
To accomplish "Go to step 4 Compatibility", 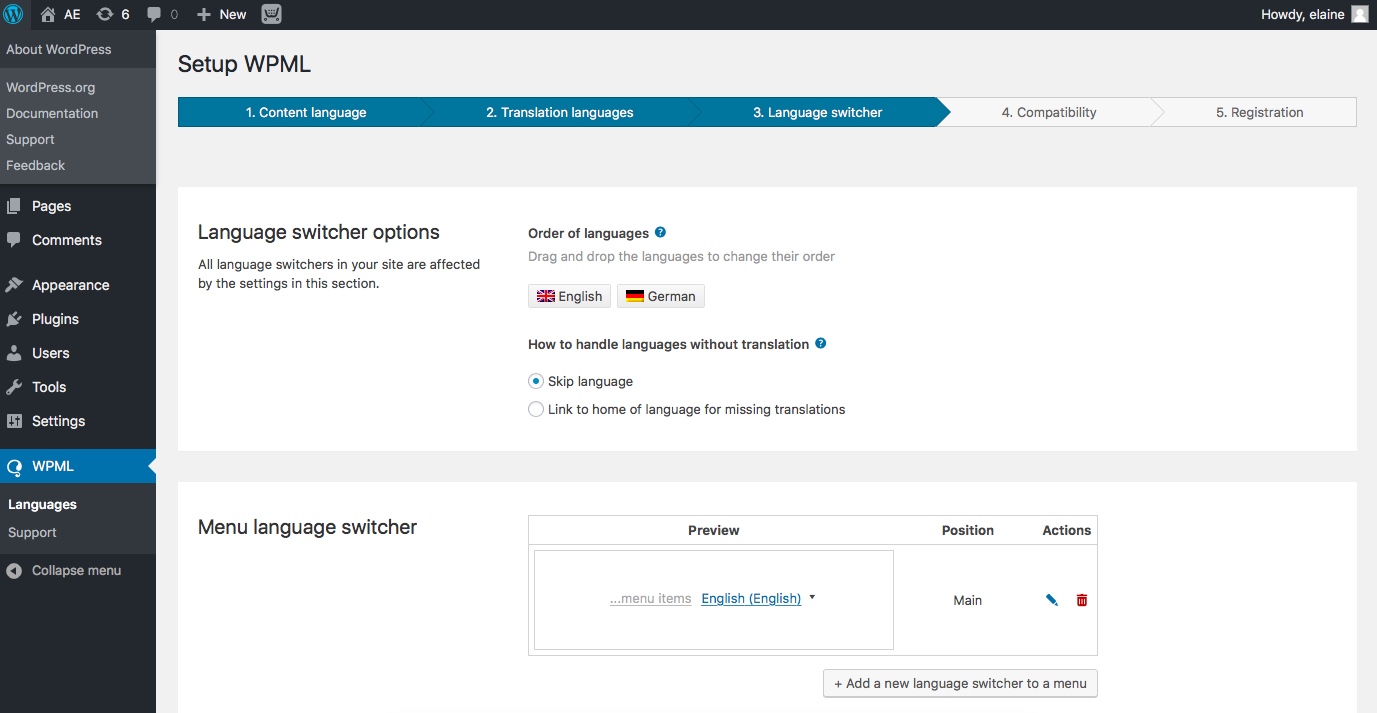I will point(1049,112).
